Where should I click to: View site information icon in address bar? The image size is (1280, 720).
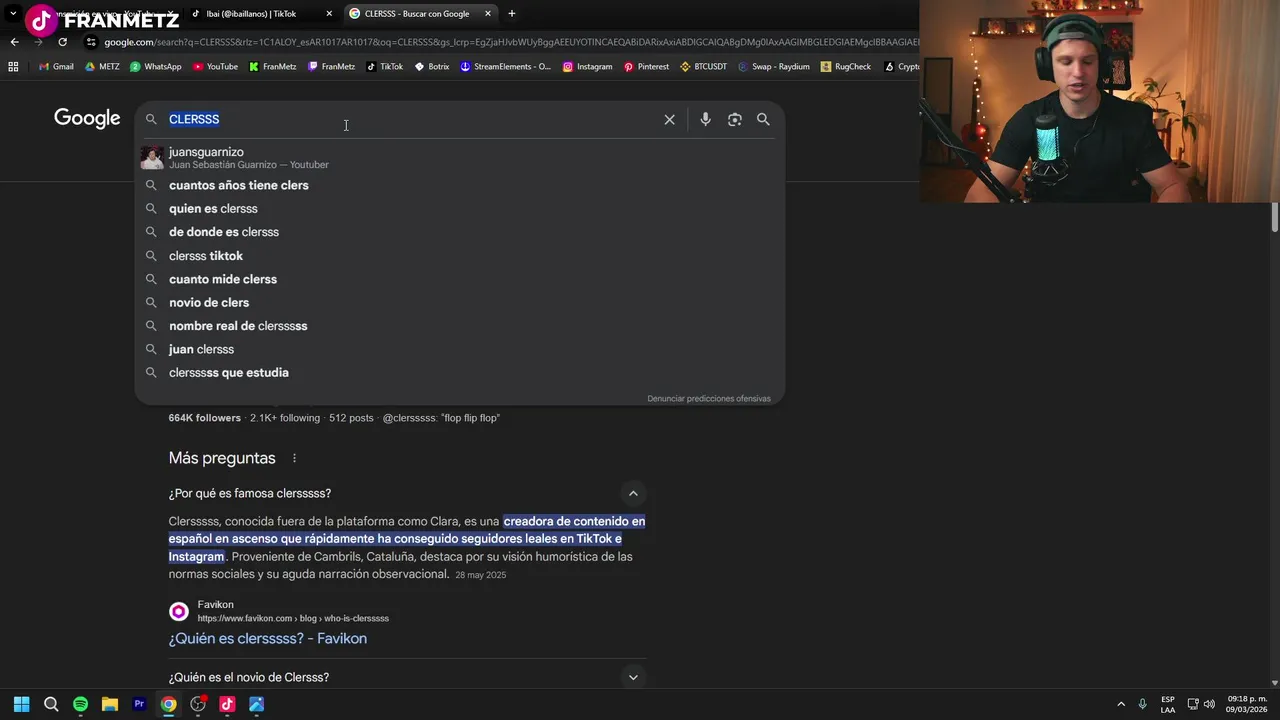tap(91, 42)
